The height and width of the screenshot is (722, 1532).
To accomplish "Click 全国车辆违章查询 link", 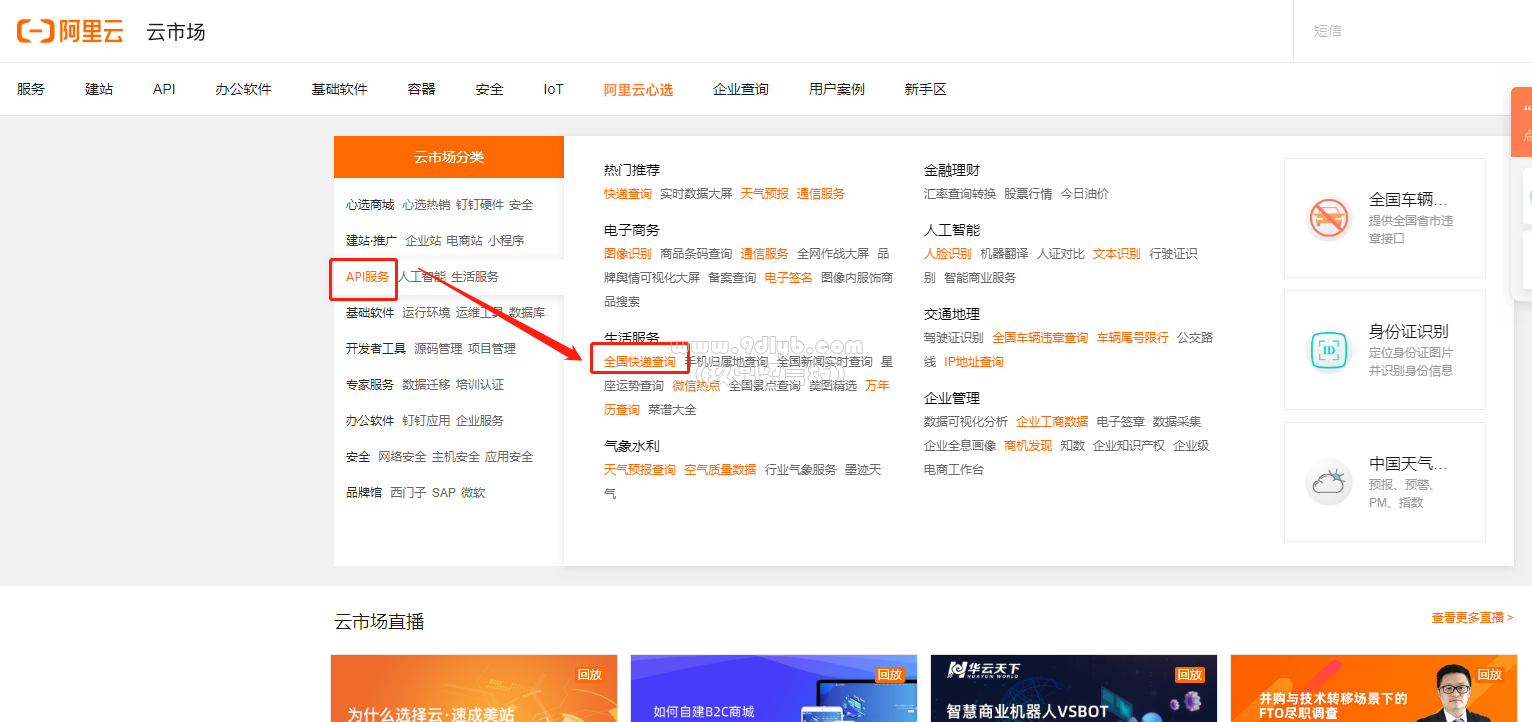I will 1040,338.
